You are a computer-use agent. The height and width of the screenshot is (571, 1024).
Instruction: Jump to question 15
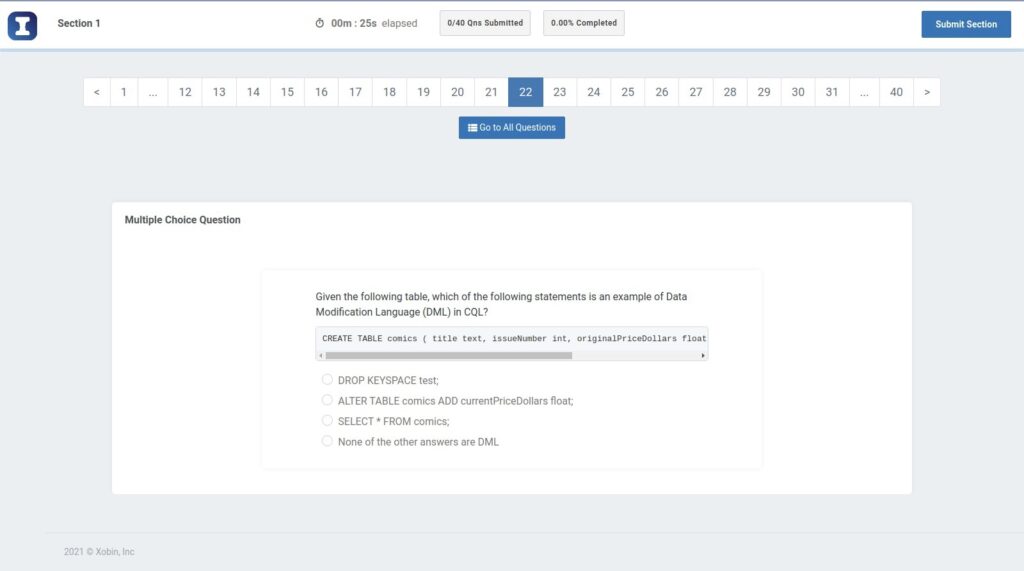pyautogui.click(x=287, y=92)
